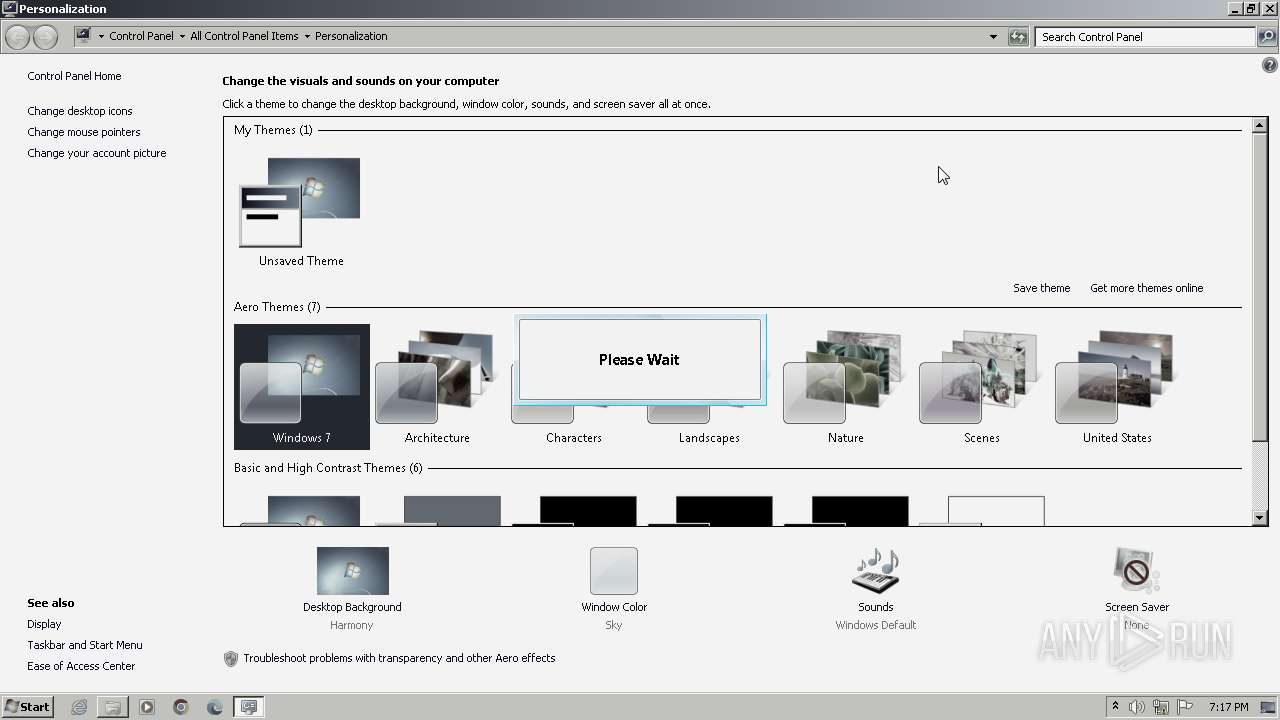Click the volume speaker tray icon
The height and width of the screenshot is (720, 1280).
pyautogui.click(x=1137, y=707)
